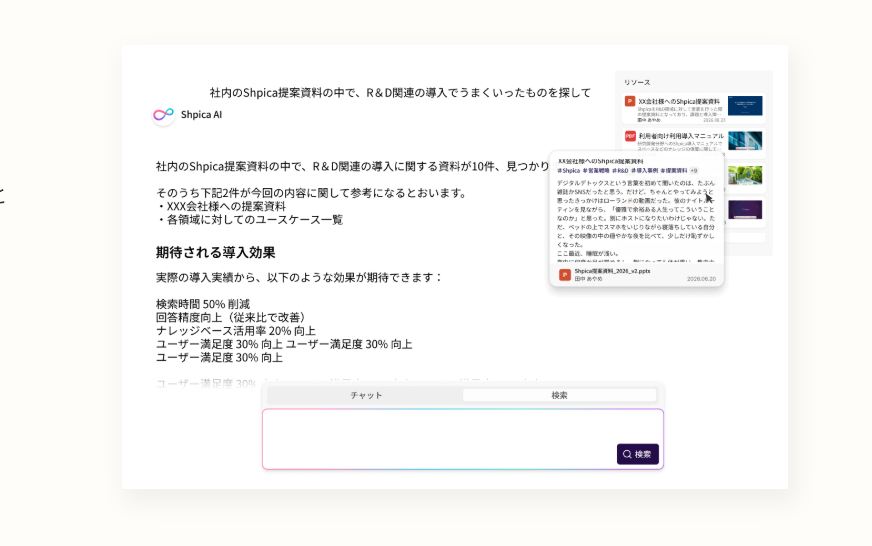
Task: Click the purple 検索 search button
Action: (x=637, y=454)
